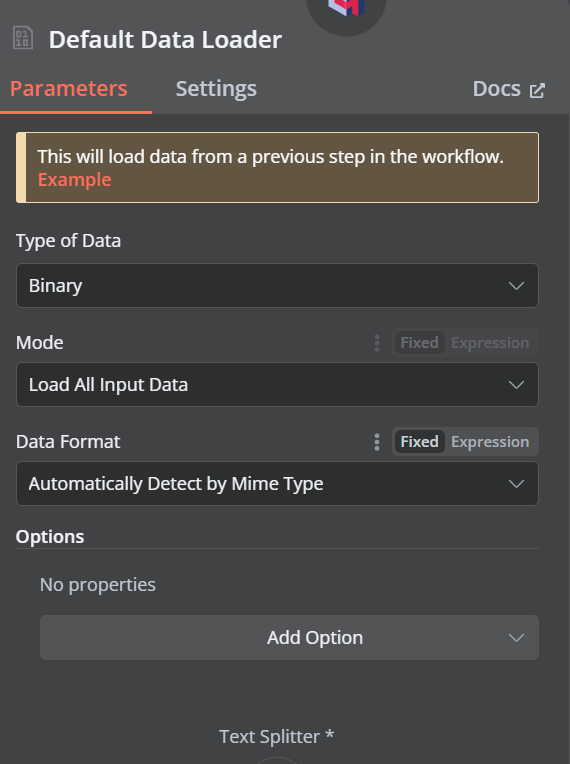The width and height of the screenshot is (570, 764).
Task: Switch Mode field to Expression
Action: click(x=490, y=343)
